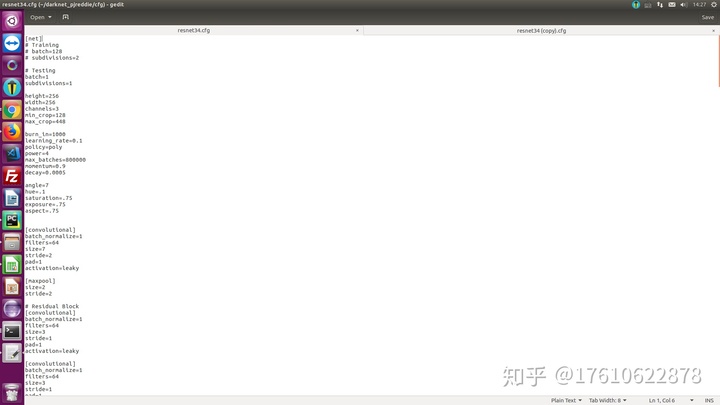Image resolution: width=720 pixels, height=405 pixels.
Task: Open the Open file dropdown
Action: coord(41,17)
